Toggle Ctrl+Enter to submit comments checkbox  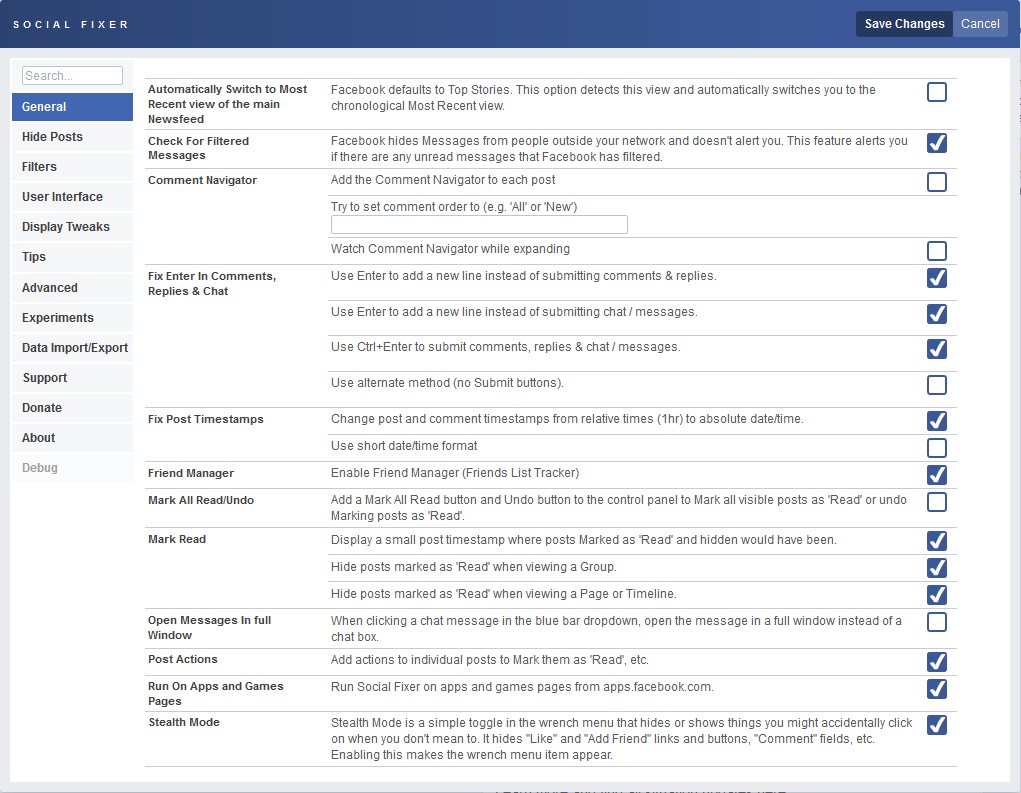click(936, 349)
